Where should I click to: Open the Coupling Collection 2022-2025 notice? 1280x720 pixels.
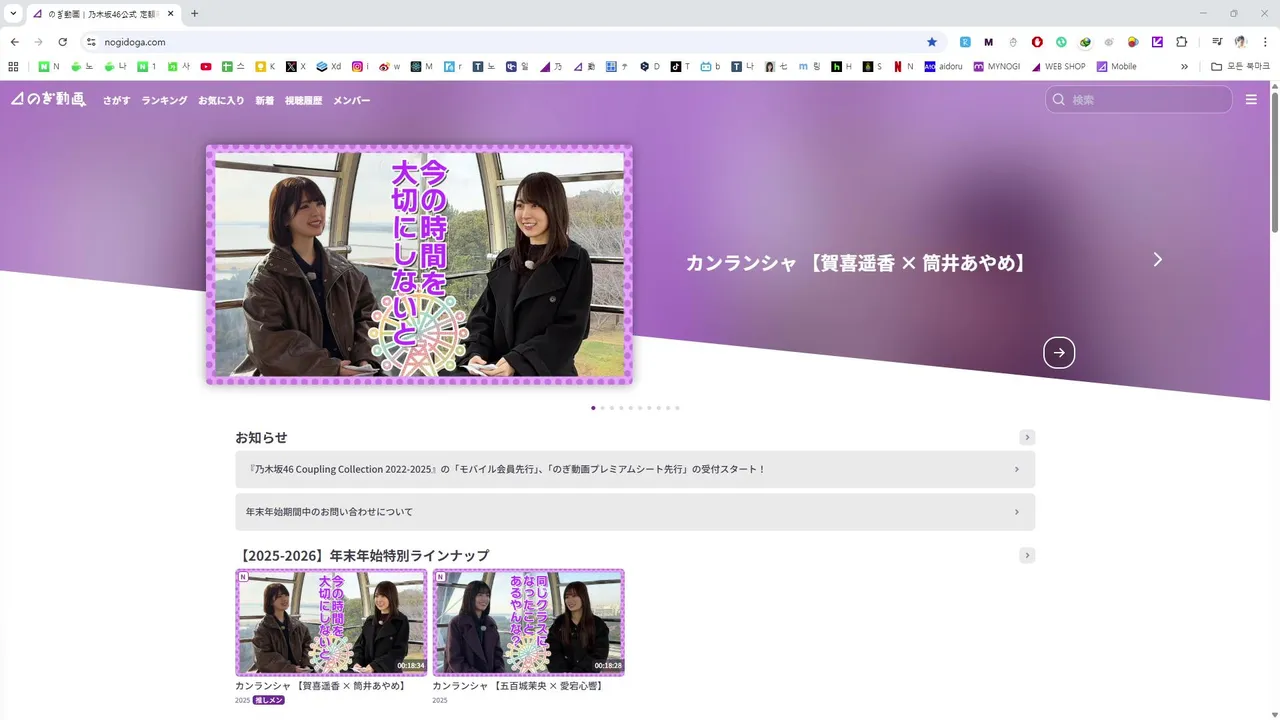[635, 469]
